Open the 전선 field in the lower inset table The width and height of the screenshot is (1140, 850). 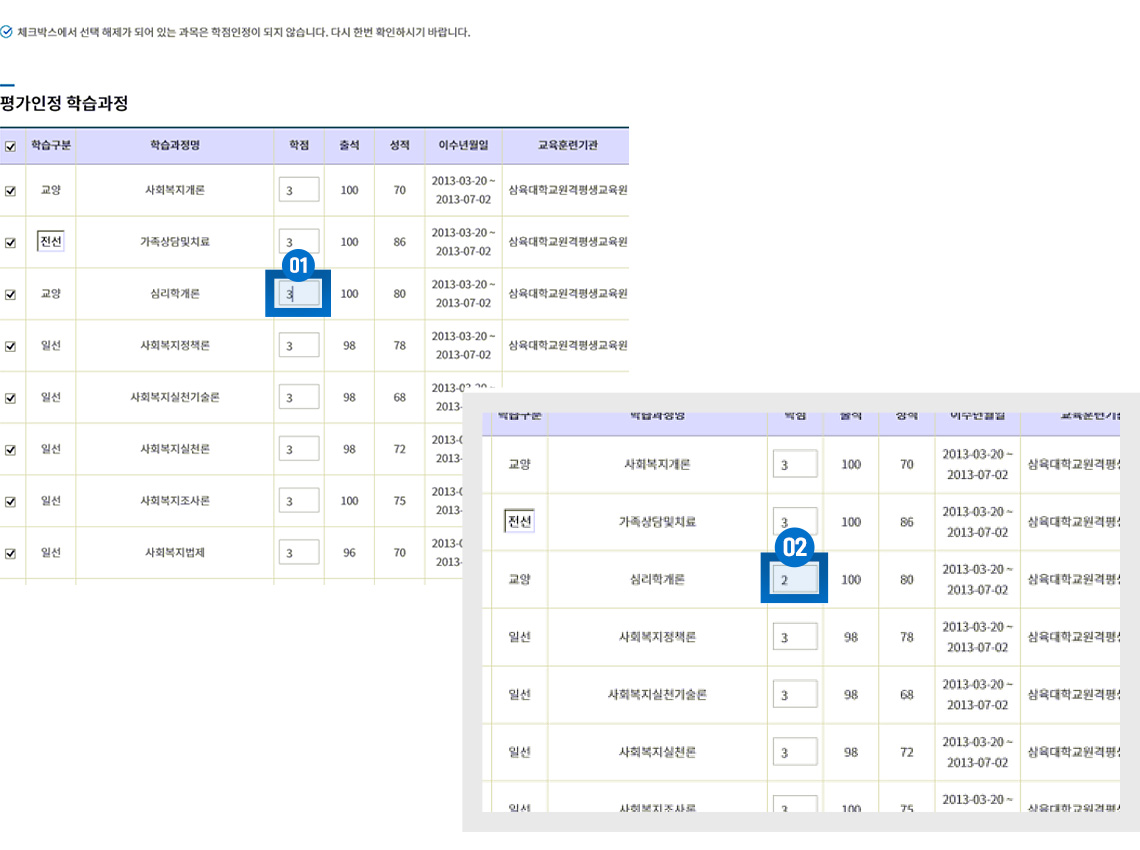pos(519,522)
